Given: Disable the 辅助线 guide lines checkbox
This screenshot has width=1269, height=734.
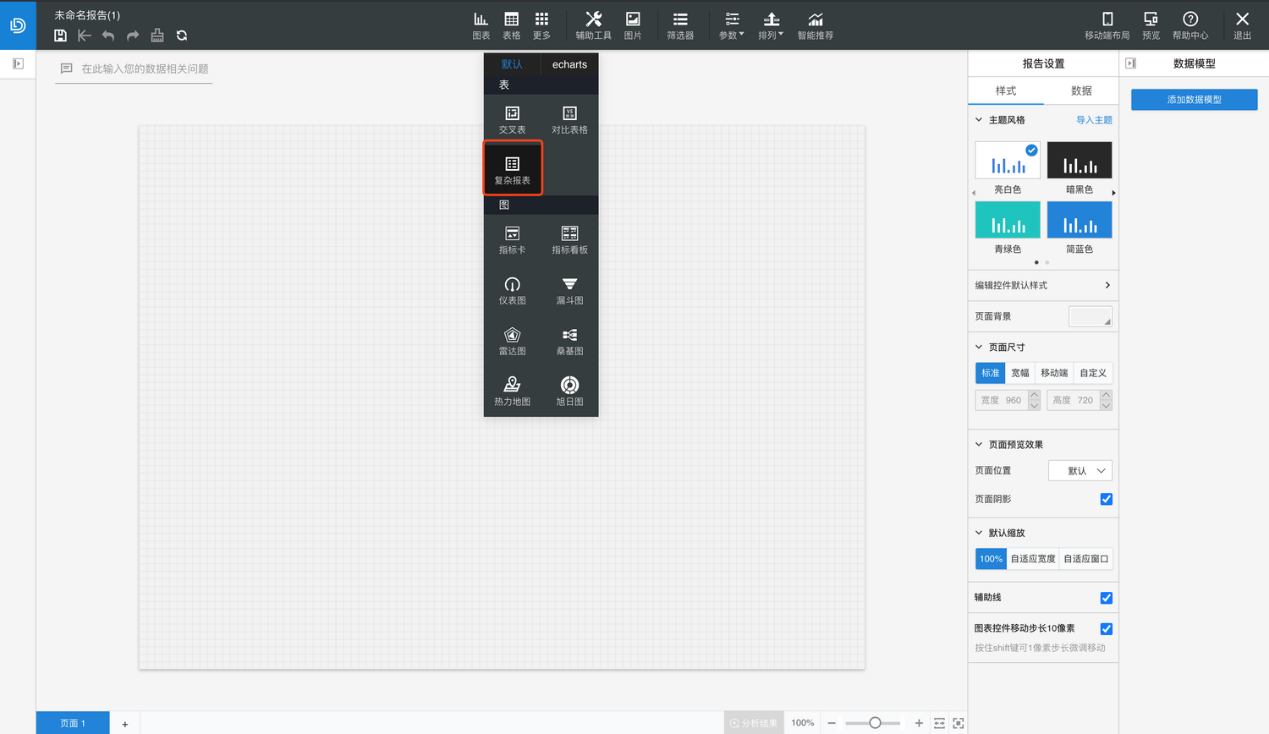Looking at the screenshot, I should 1106,598.
